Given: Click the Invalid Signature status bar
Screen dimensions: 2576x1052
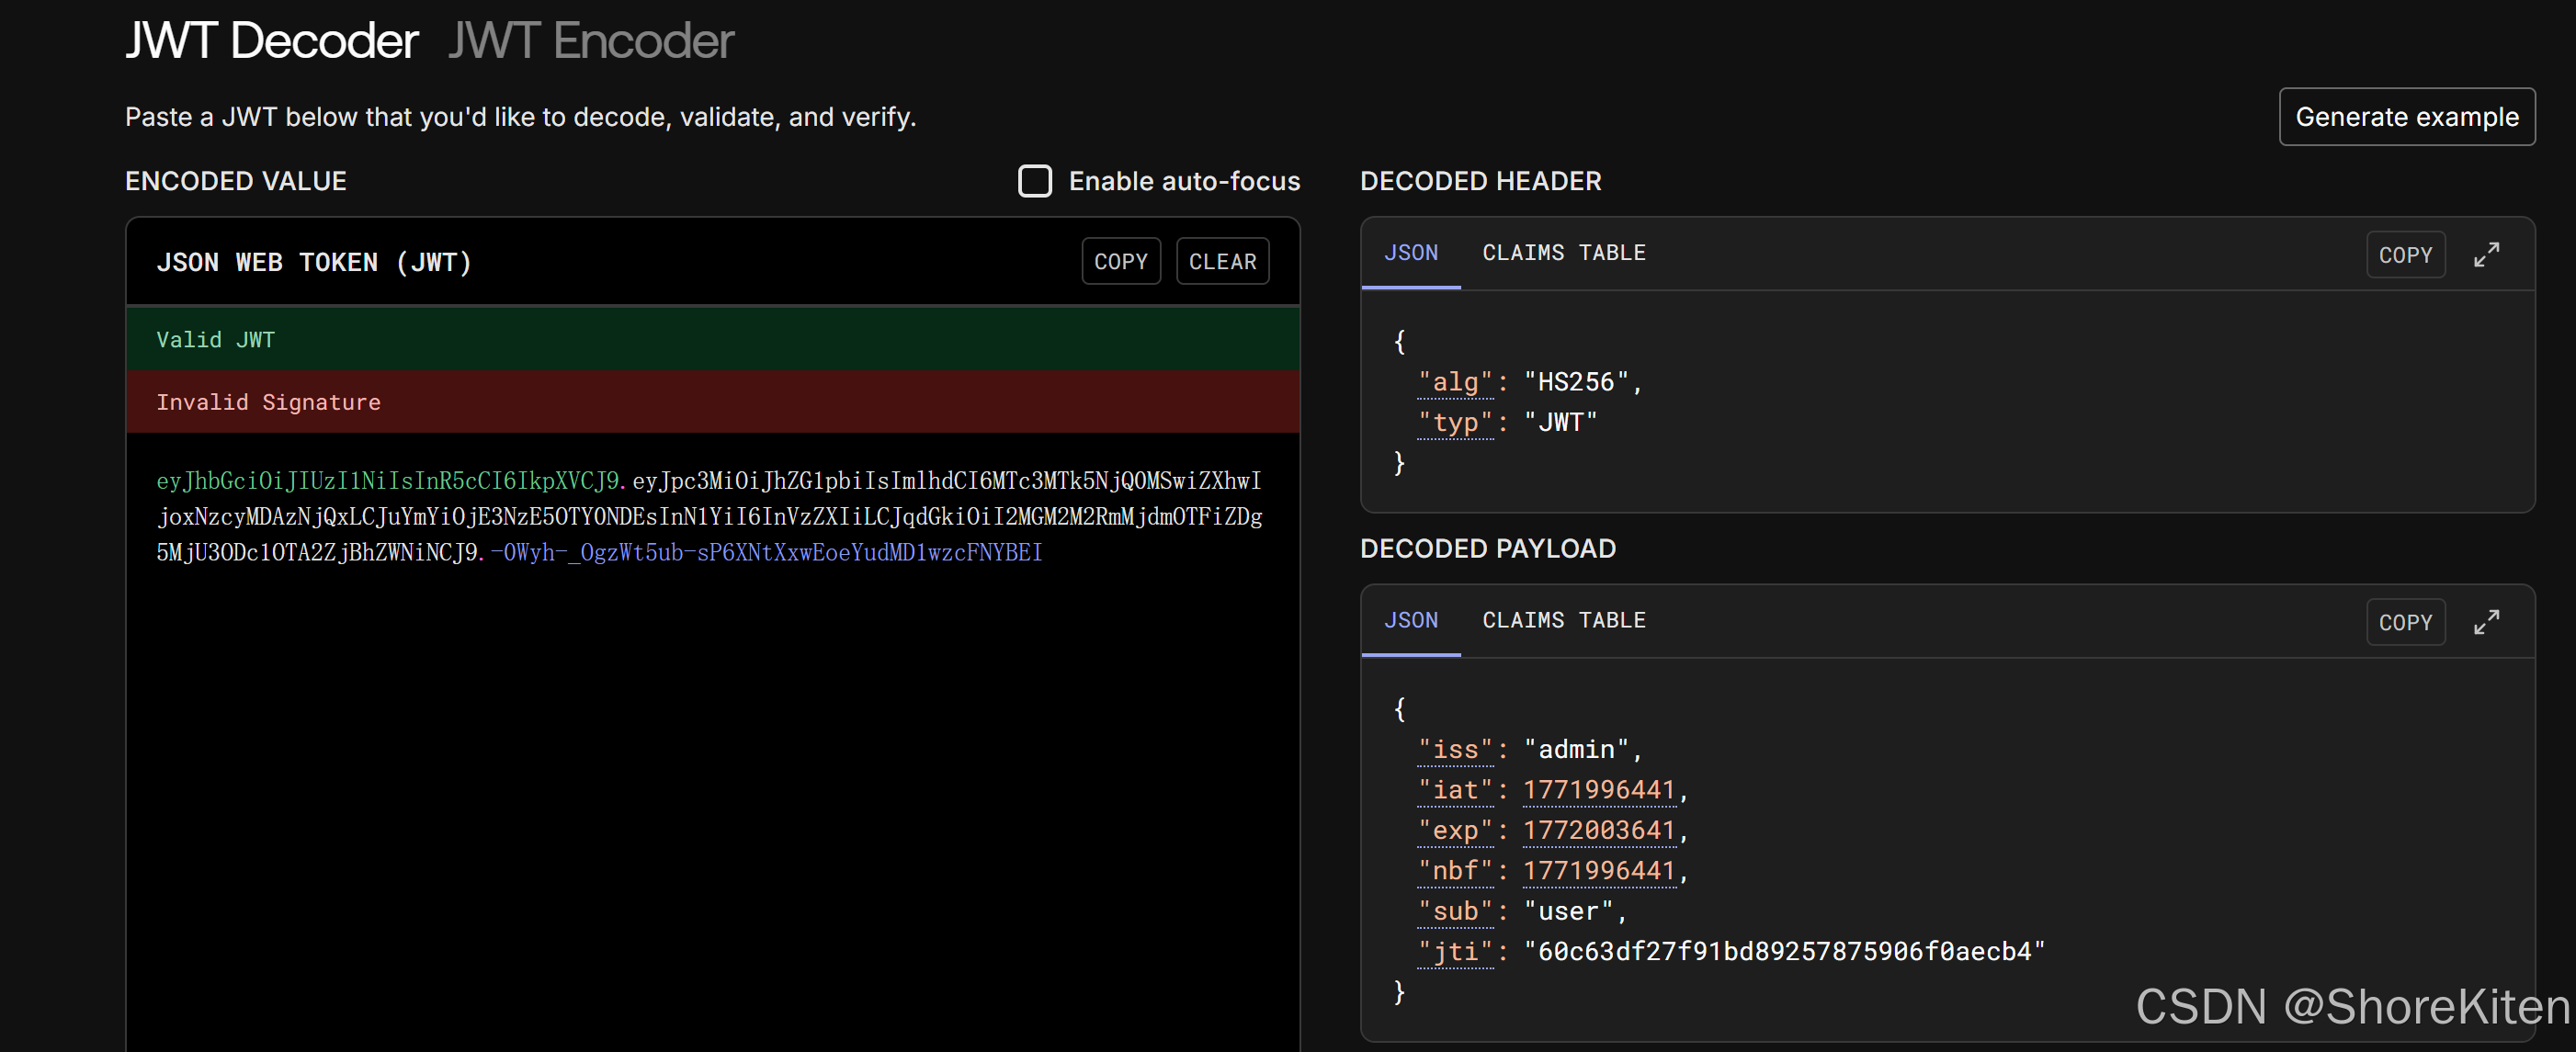Looking at the screenshot, I should pos(712,402).
